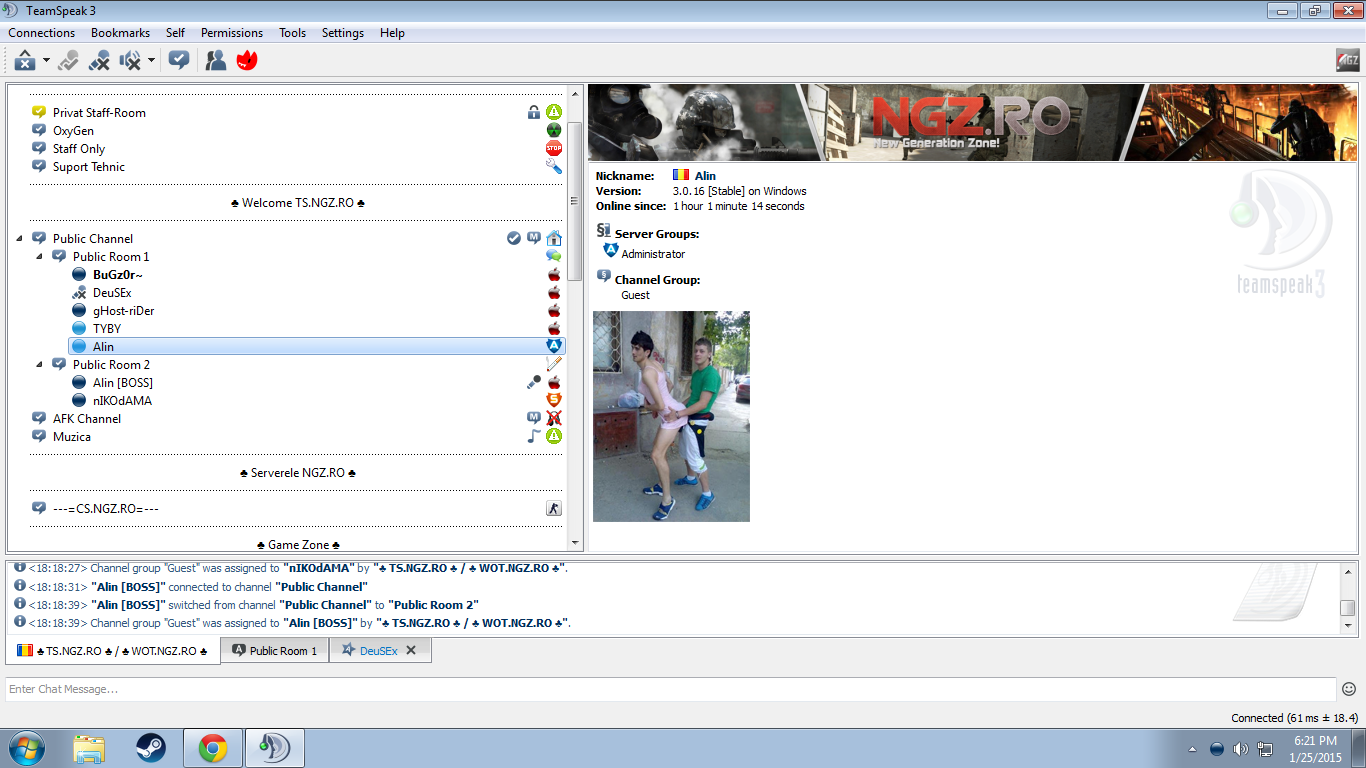The height and width of the screenshot is (768, 1366).
Task: Click the Away status toolbar icon
Action: tap(67, 61)
